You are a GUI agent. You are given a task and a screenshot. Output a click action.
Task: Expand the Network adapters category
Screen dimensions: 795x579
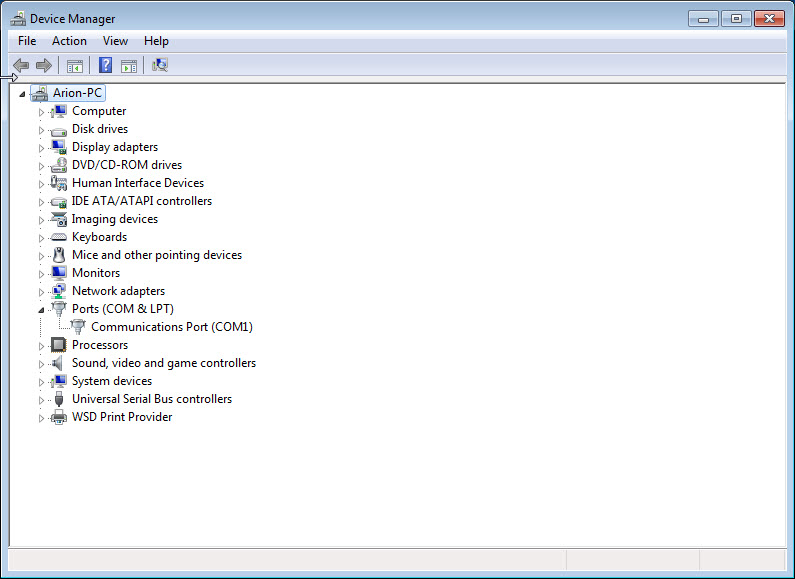(x=42, y=291)
